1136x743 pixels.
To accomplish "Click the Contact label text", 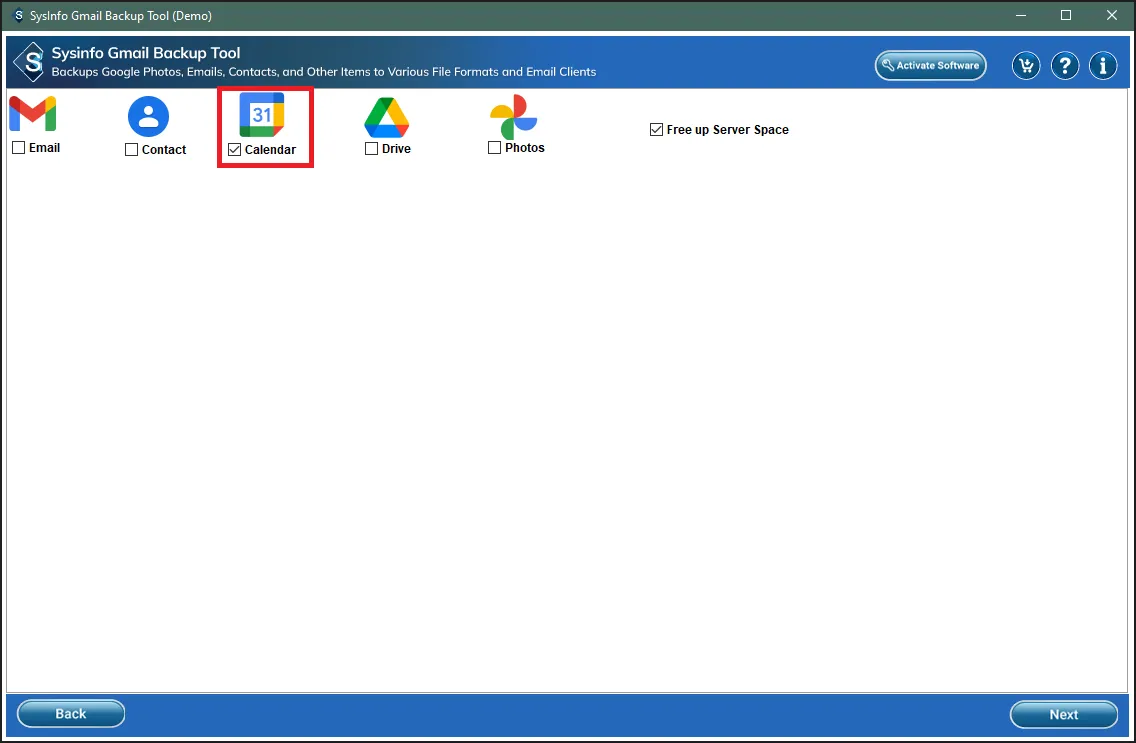I will (164, 150).
